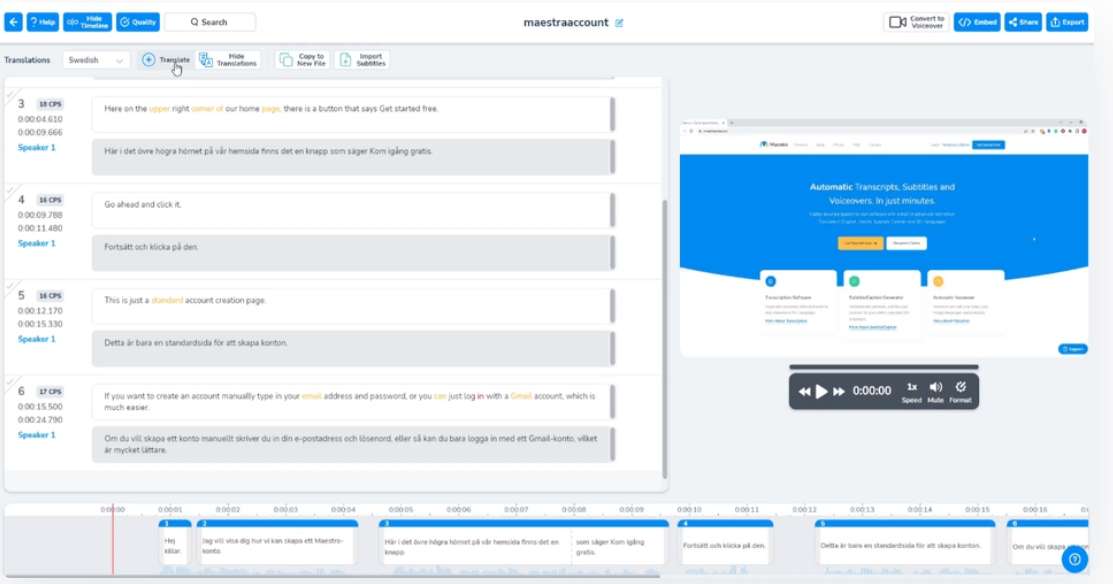Click the 'Fortsätt och klicka på den.' text box
Screen dimensions: 1113x584
click(353, 253)
